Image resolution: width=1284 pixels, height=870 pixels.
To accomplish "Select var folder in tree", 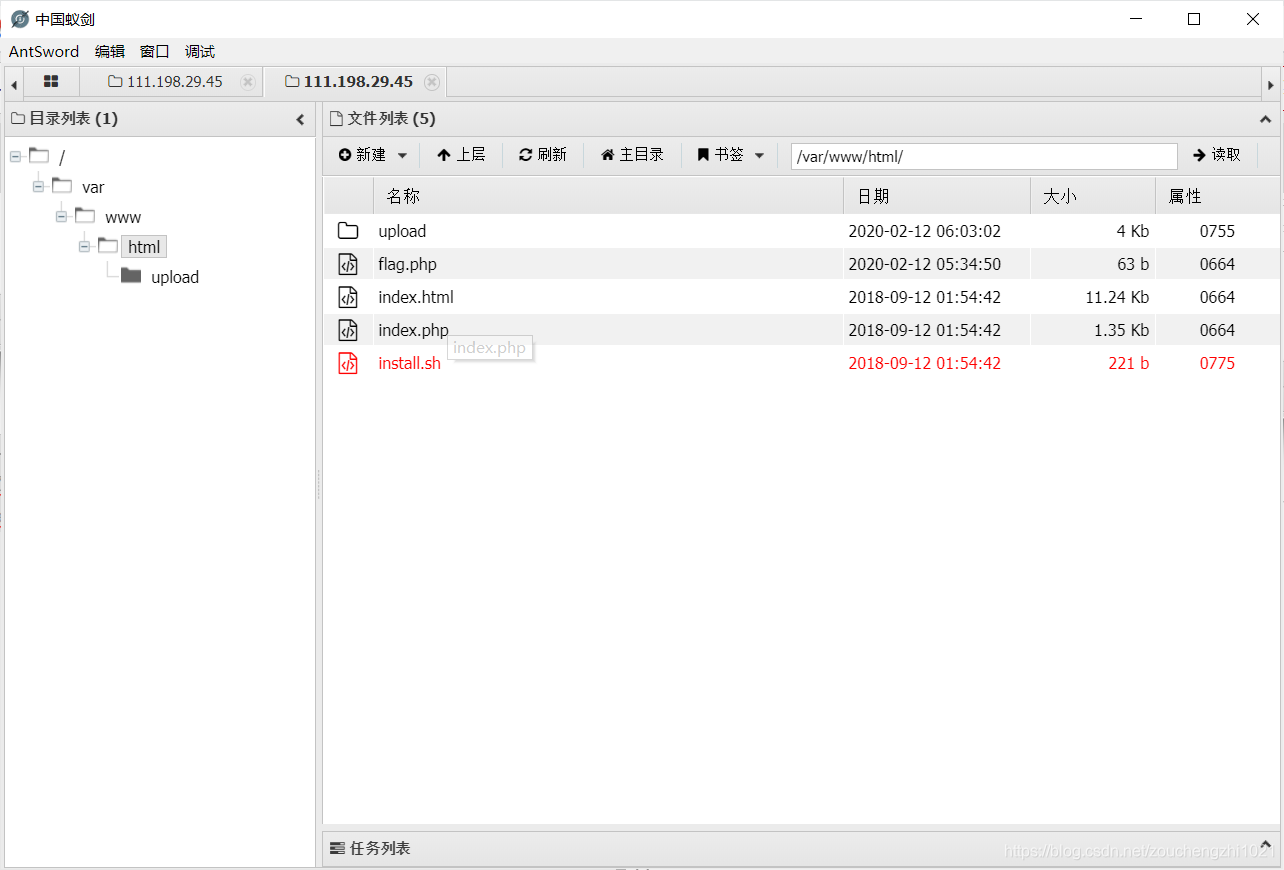I will (x=93, y=187).
